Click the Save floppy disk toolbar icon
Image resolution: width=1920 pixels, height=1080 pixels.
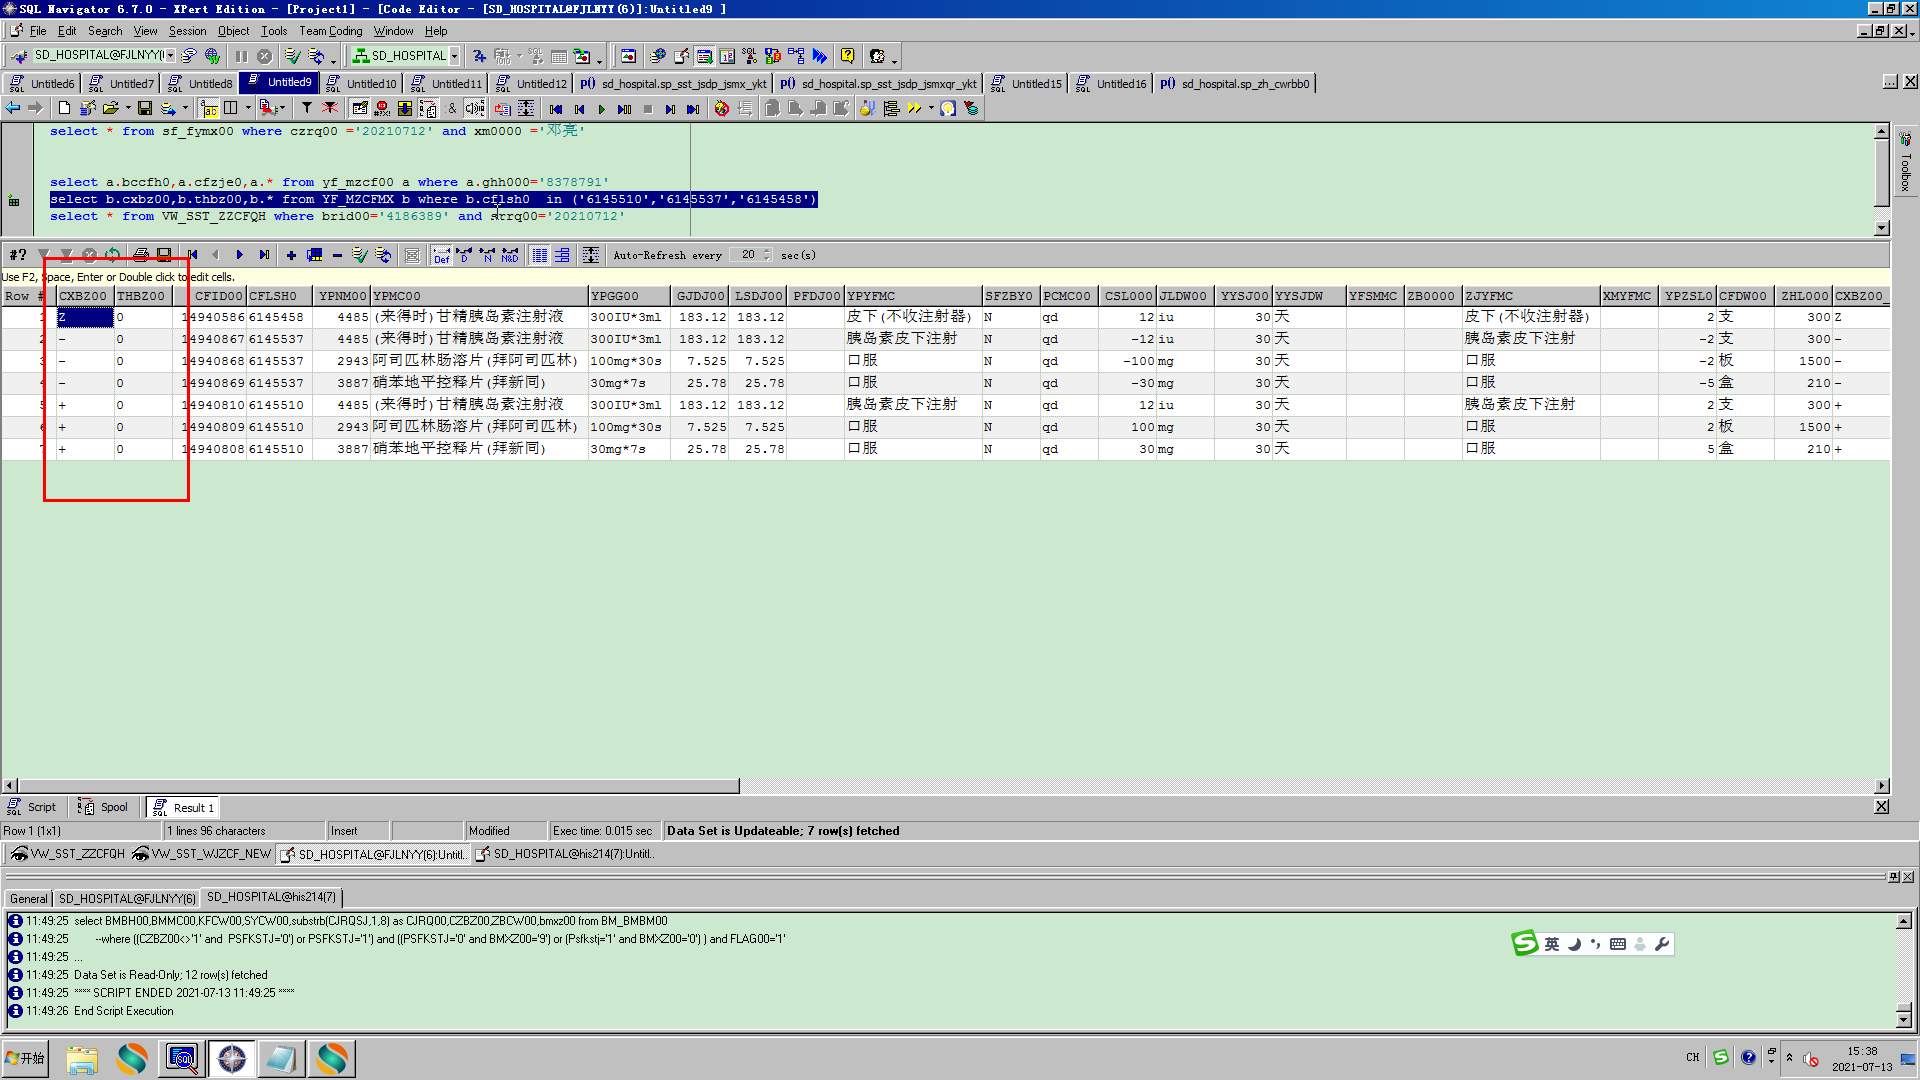tap(145, 108)
